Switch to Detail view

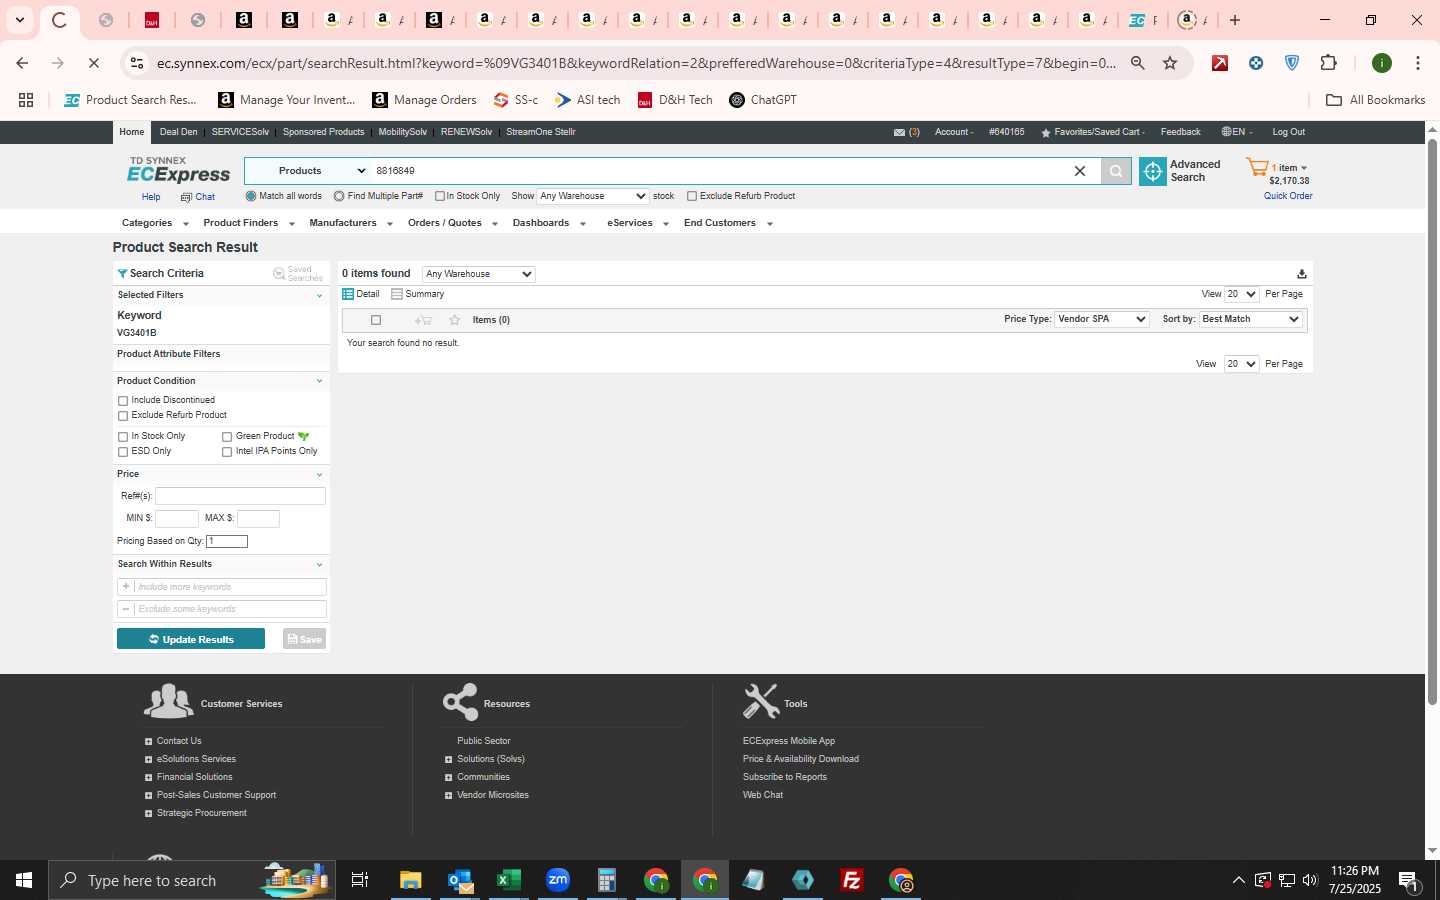click(361, 294)
